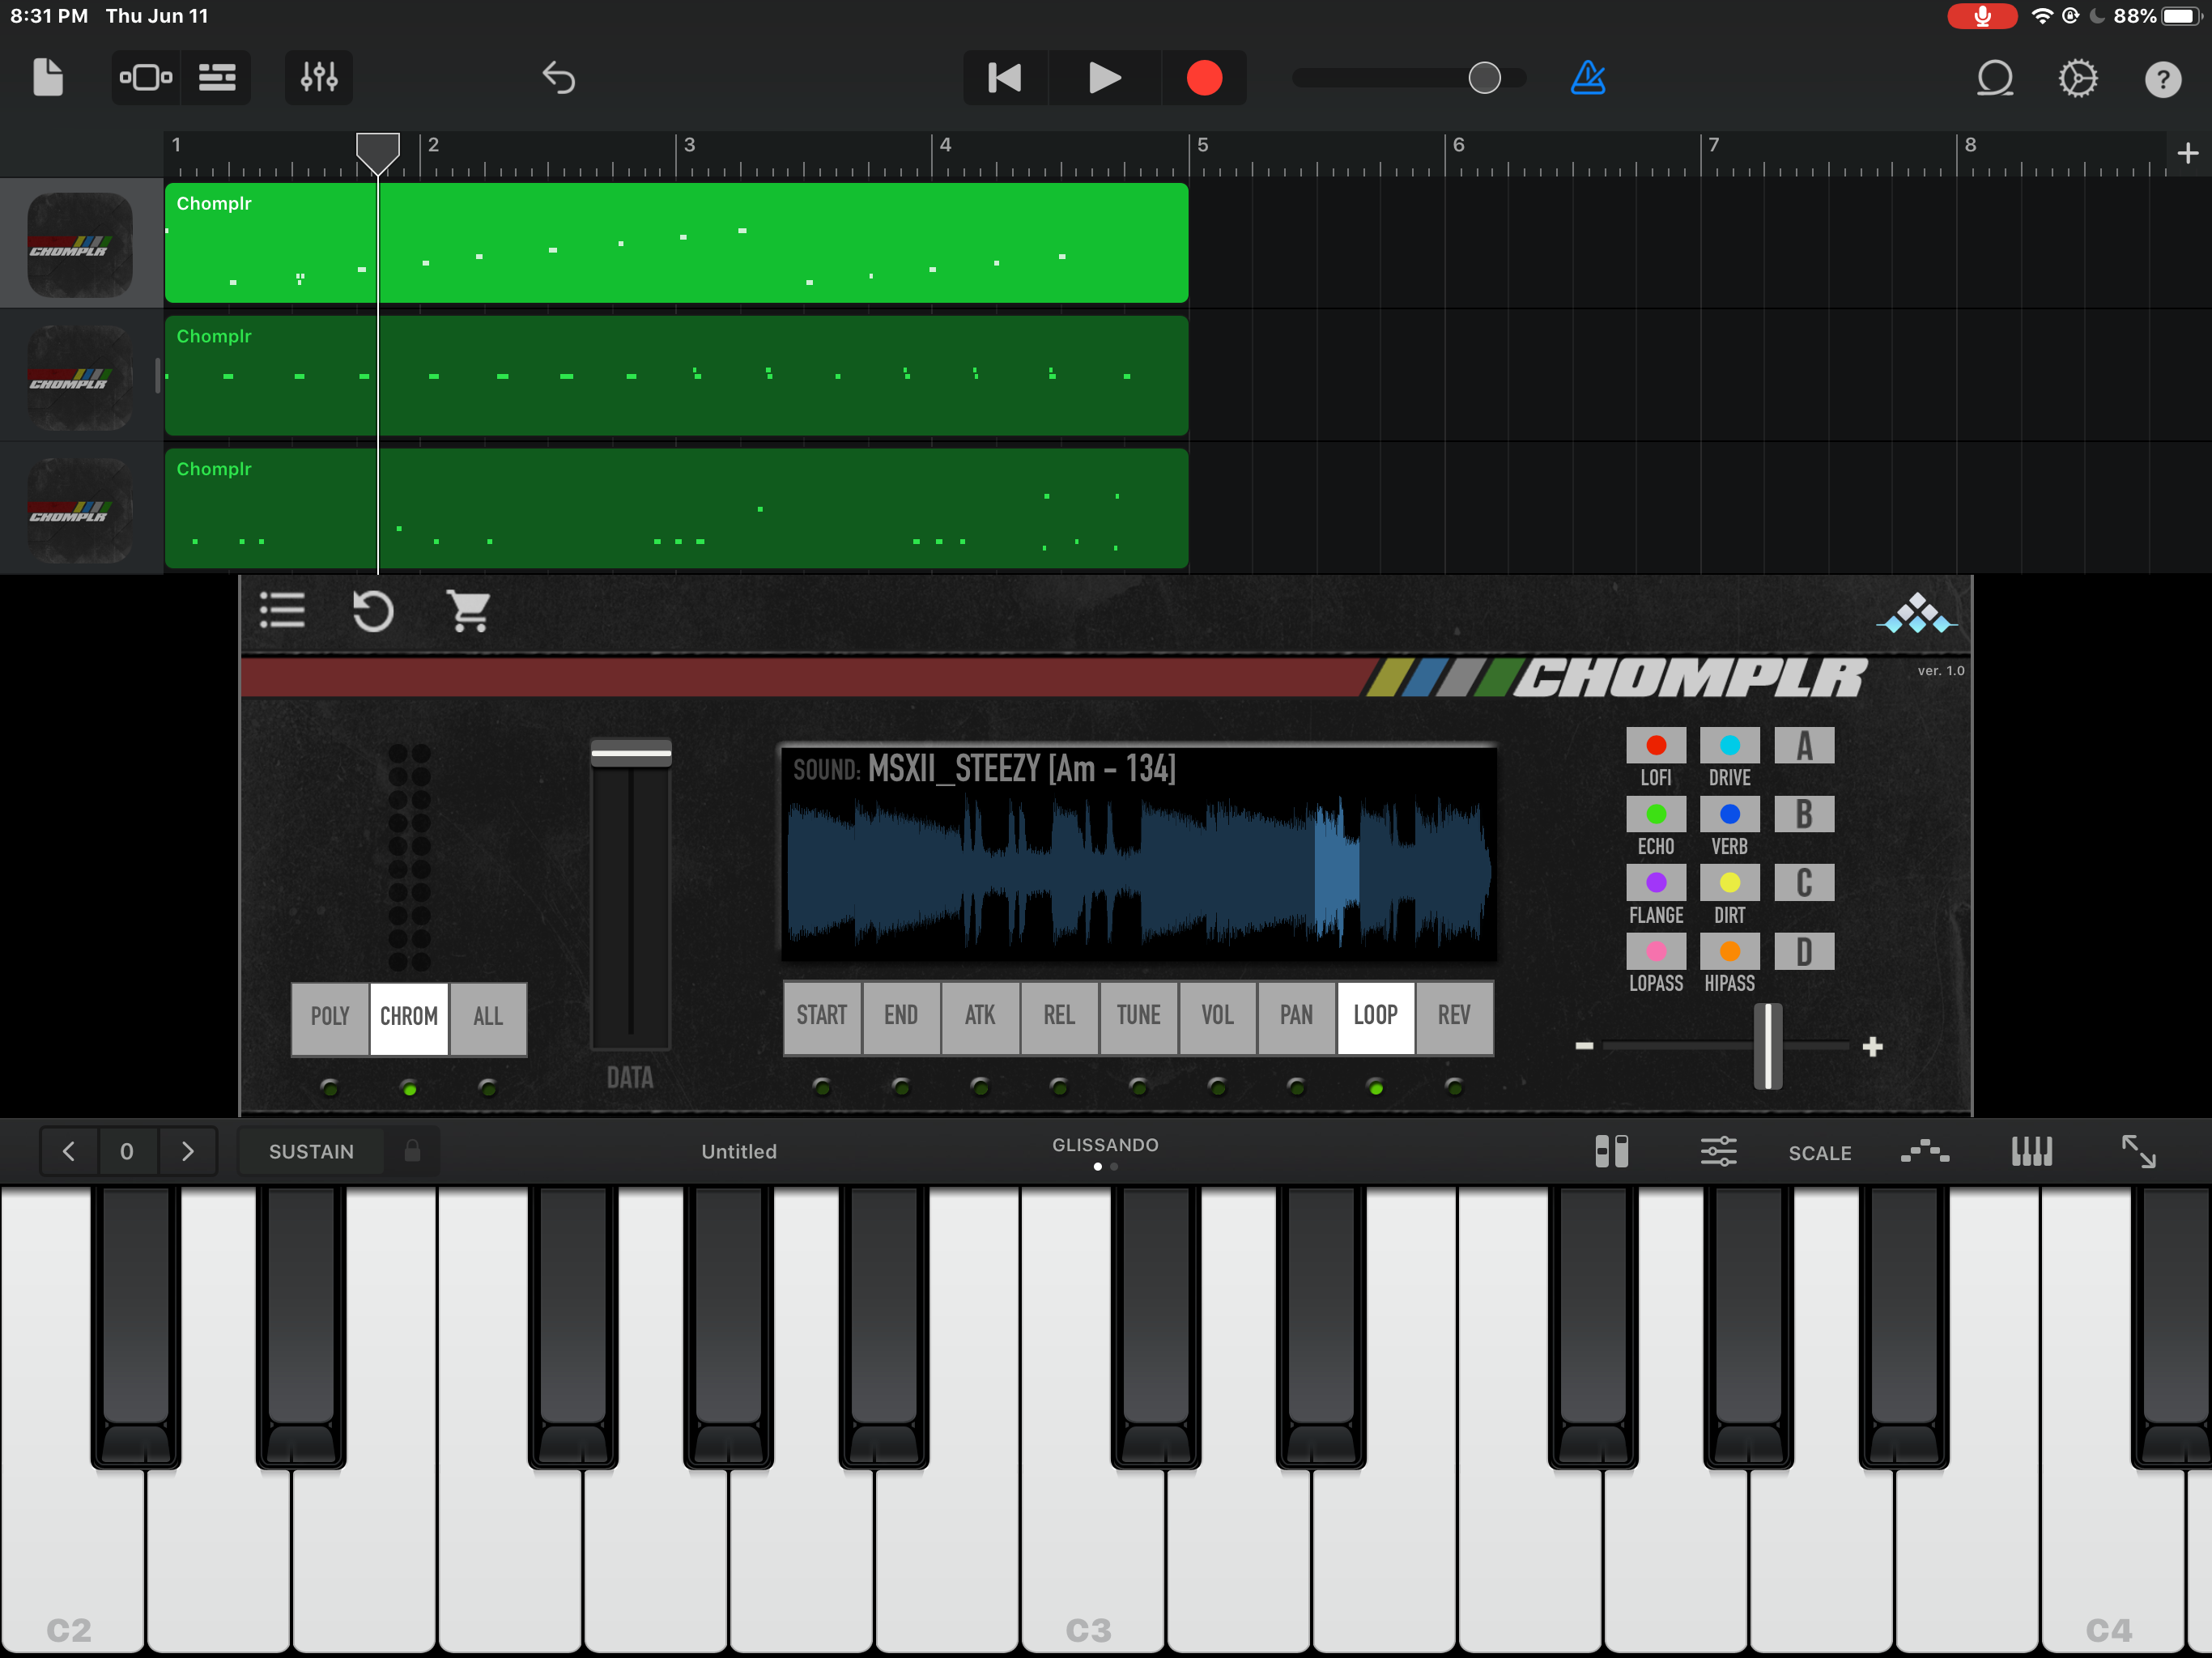Toggle the metronome icon
2212x1658 pixels.
[x=1587, y=78]
